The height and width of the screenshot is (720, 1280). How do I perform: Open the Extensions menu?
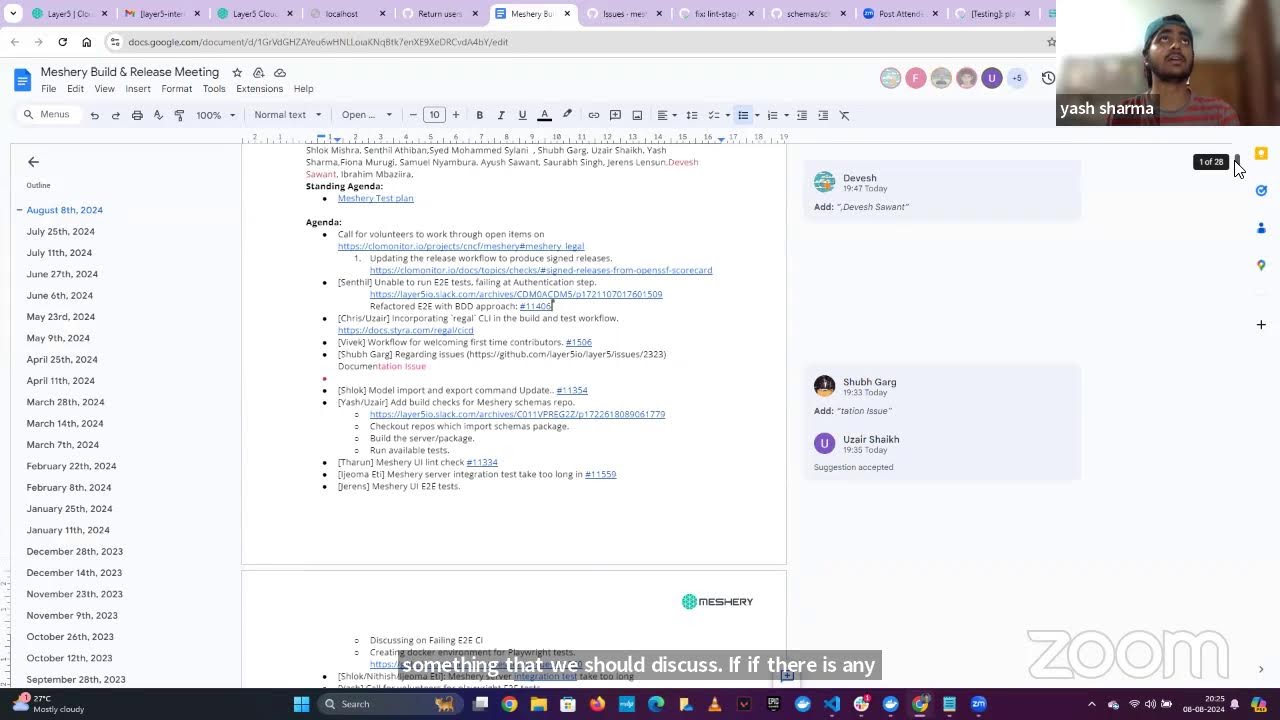[x=260, y=89]
